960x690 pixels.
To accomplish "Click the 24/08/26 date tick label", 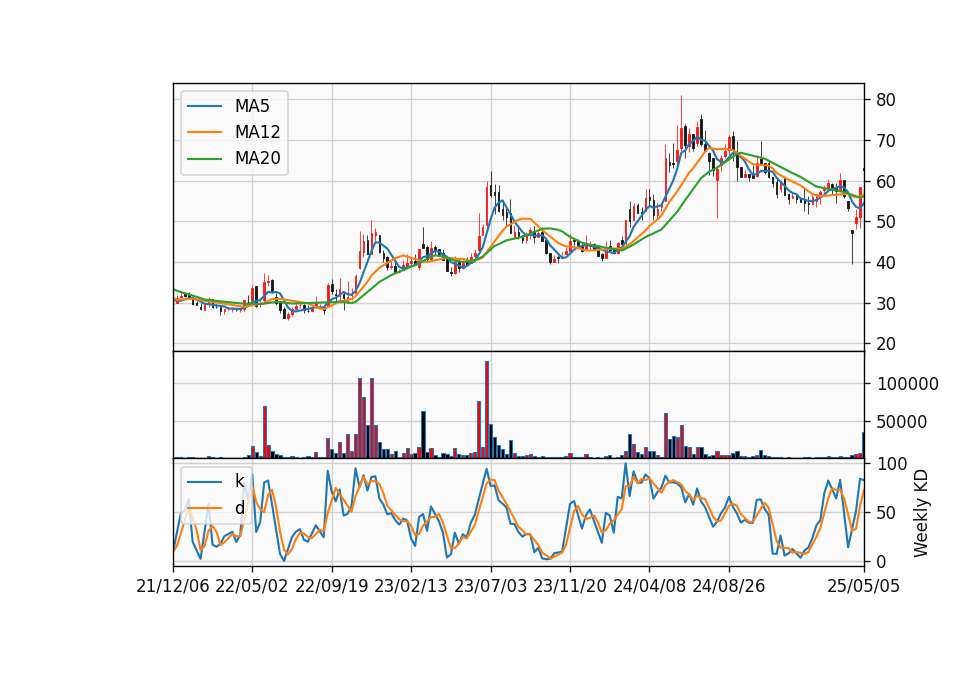I will [x=729, y=586].
